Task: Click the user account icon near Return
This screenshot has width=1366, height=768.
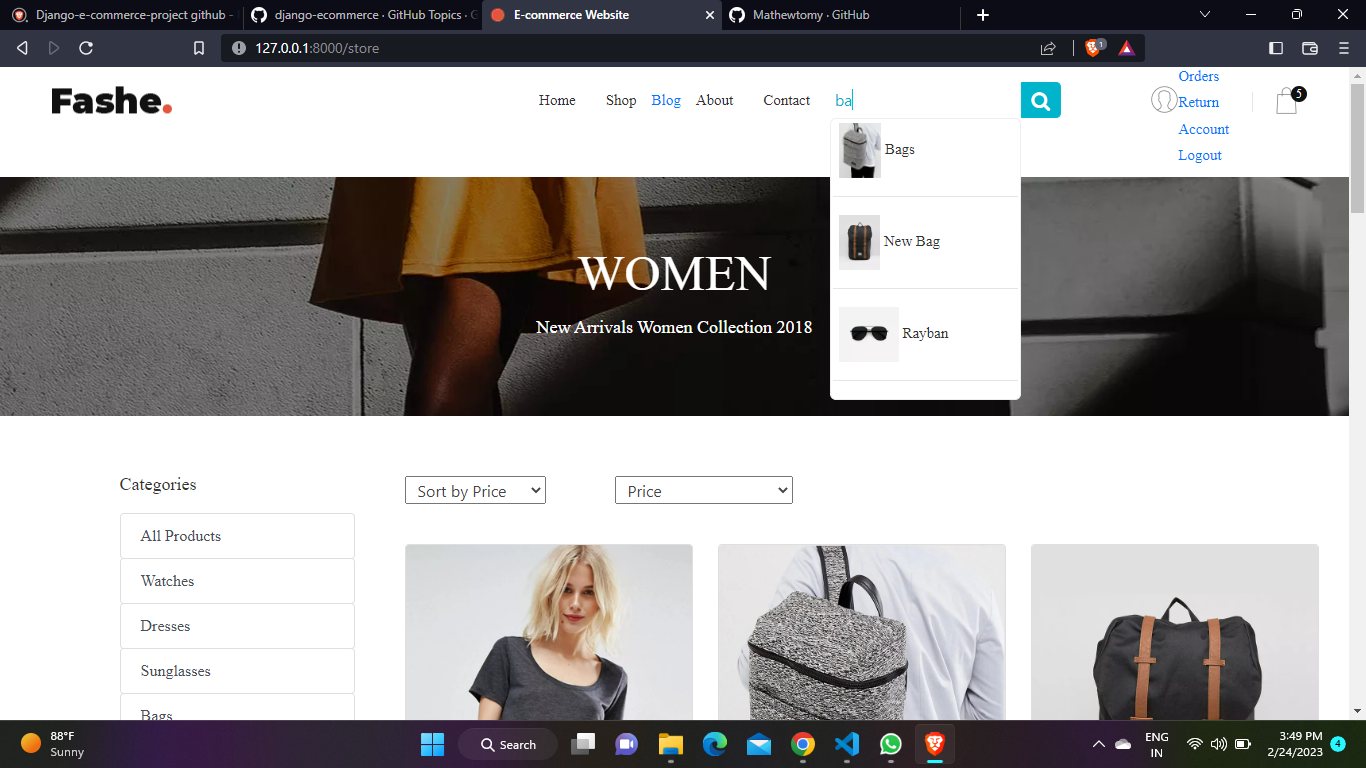Action: click(x=1164, y=100)
